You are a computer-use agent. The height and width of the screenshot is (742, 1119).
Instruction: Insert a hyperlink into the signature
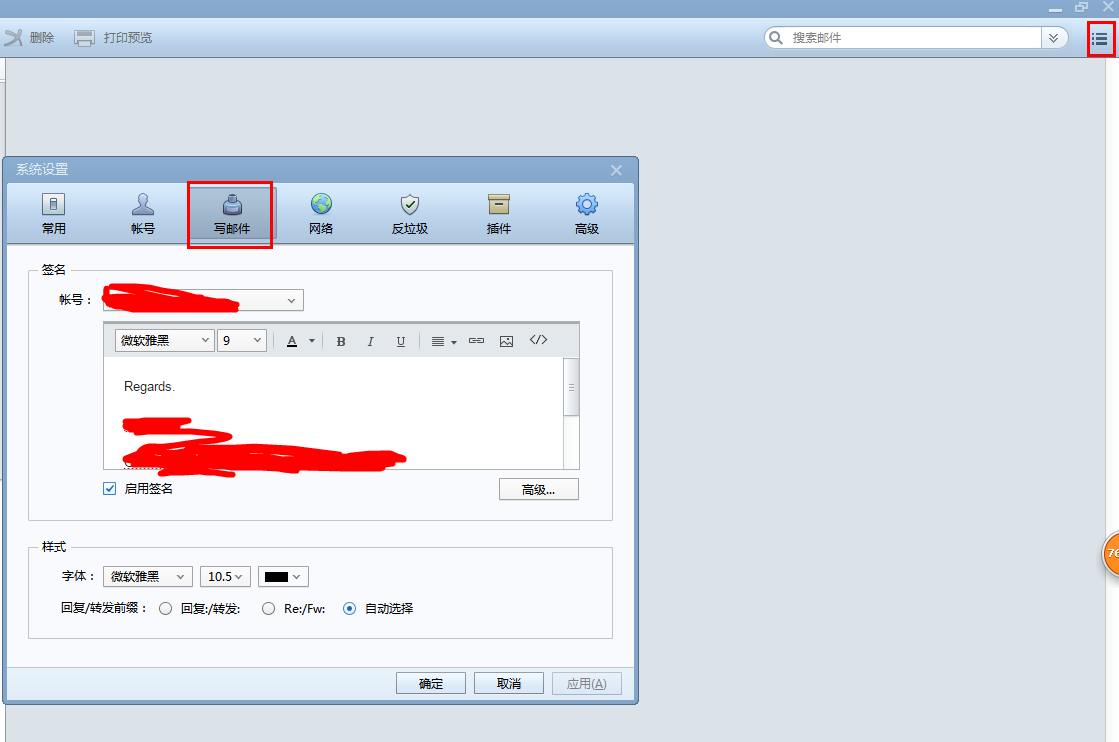click(476, 340)
